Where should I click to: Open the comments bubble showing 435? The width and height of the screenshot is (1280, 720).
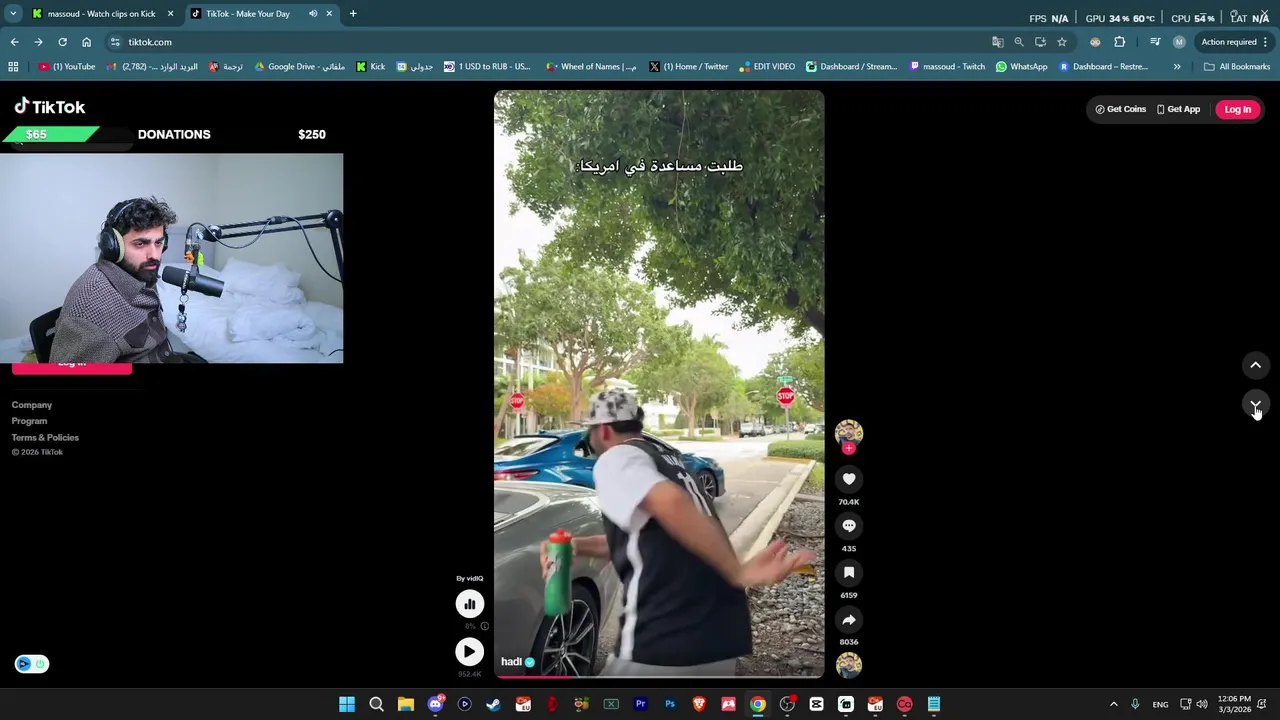tap(849, 526)
